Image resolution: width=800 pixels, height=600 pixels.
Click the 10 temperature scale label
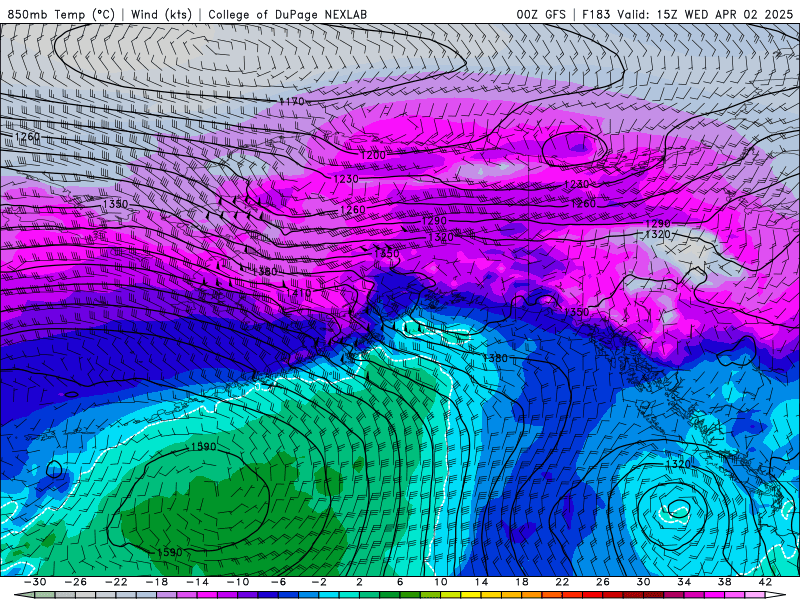(440, 582)
